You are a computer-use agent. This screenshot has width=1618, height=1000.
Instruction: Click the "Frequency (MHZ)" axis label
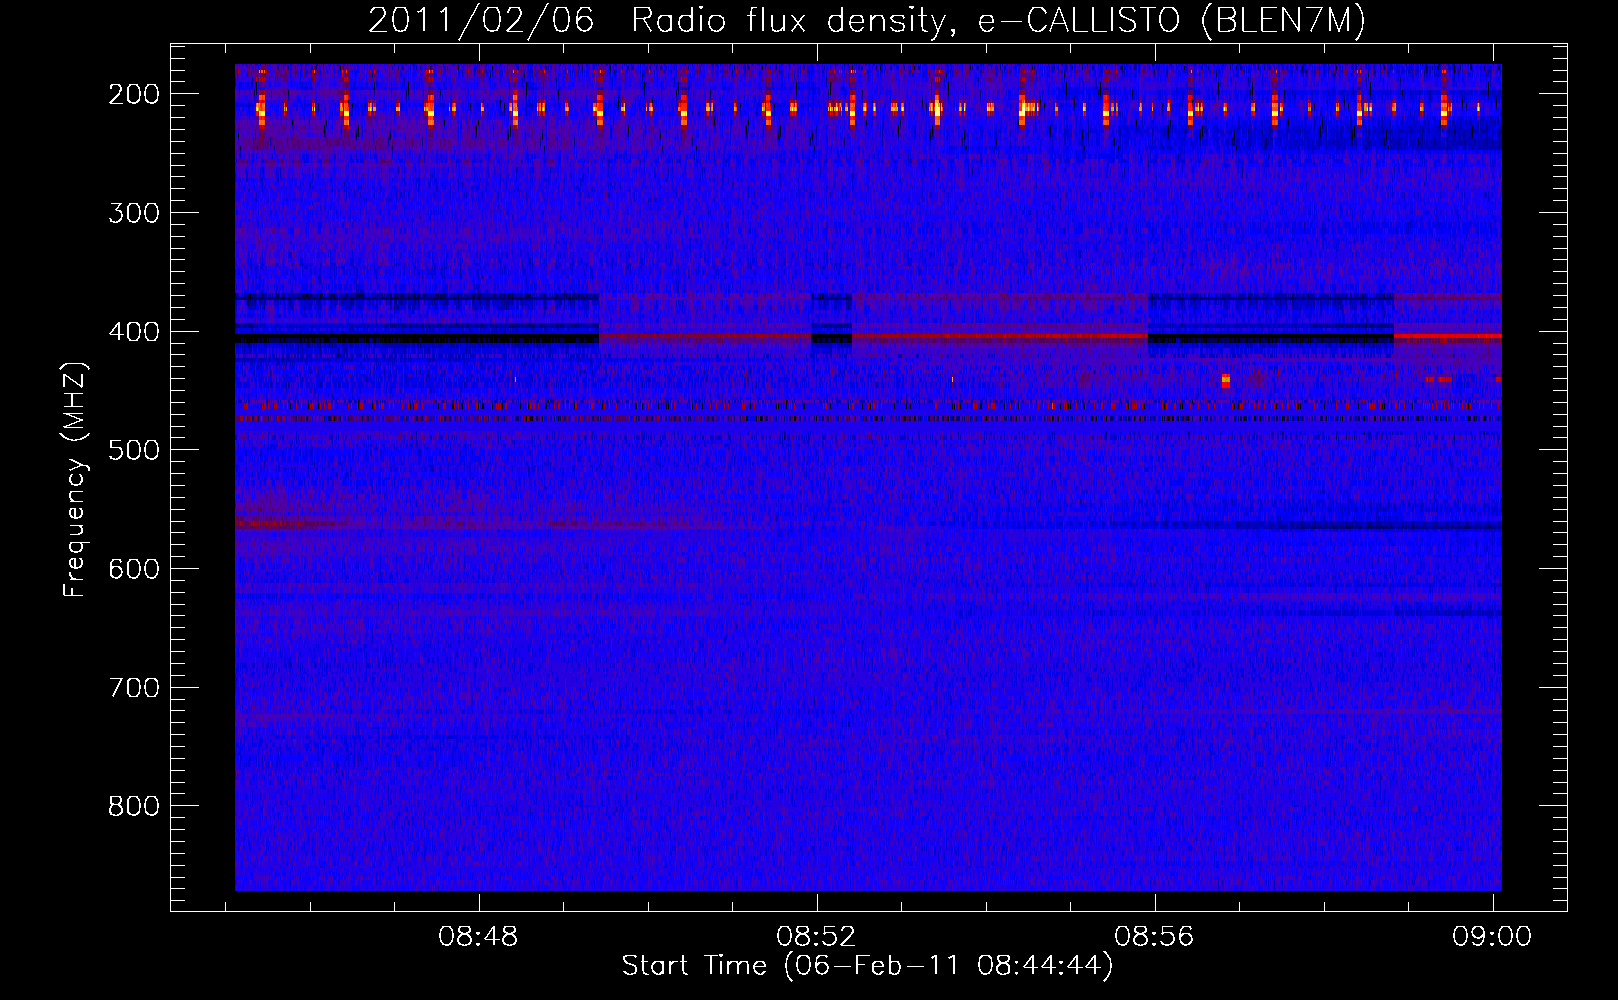(x=75, y=479)
